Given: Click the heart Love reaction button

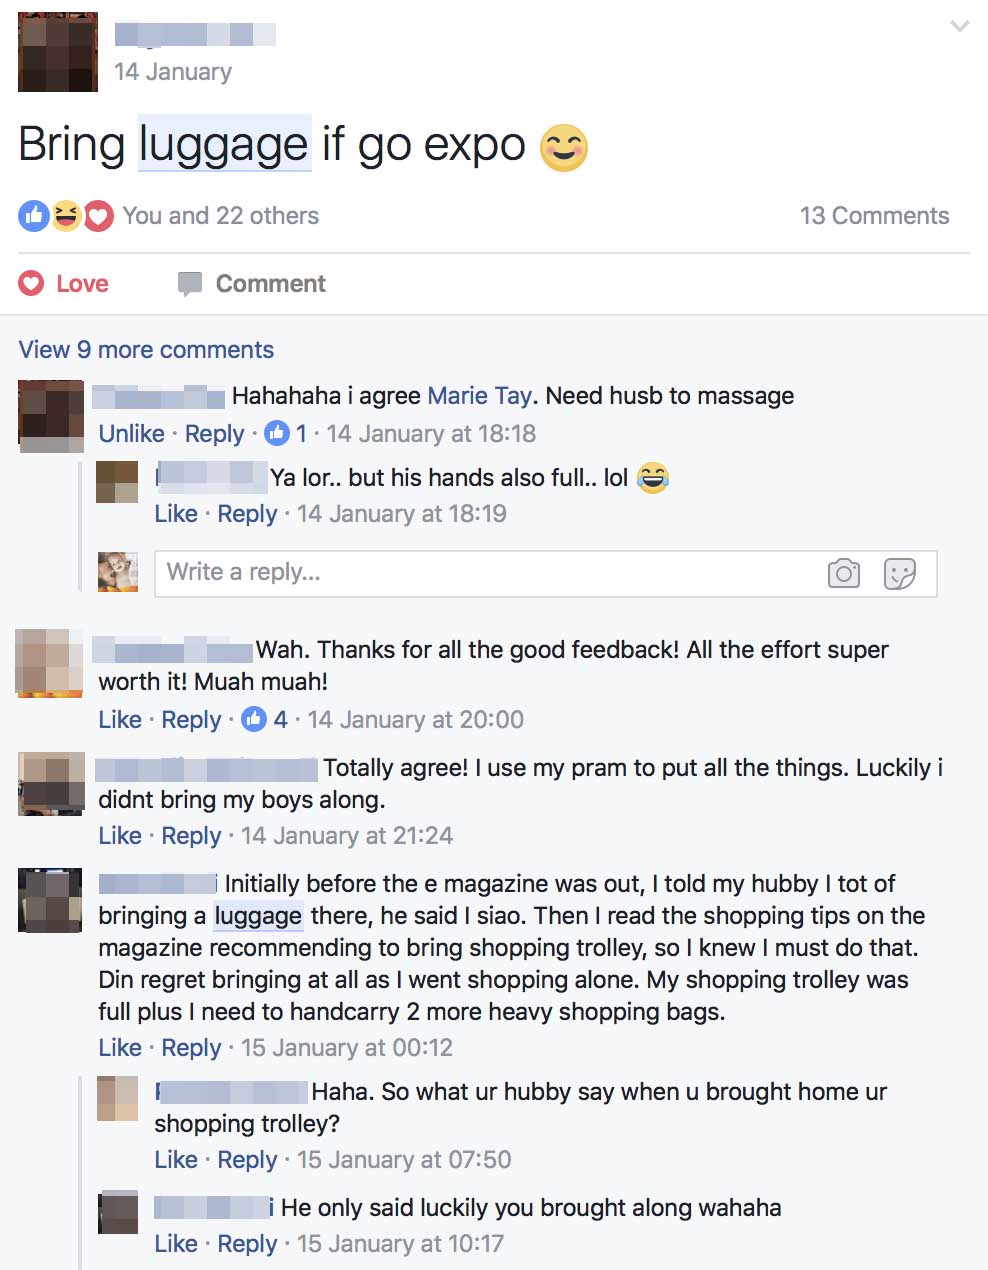Looking at the screenshot, I should coord(64,284).
